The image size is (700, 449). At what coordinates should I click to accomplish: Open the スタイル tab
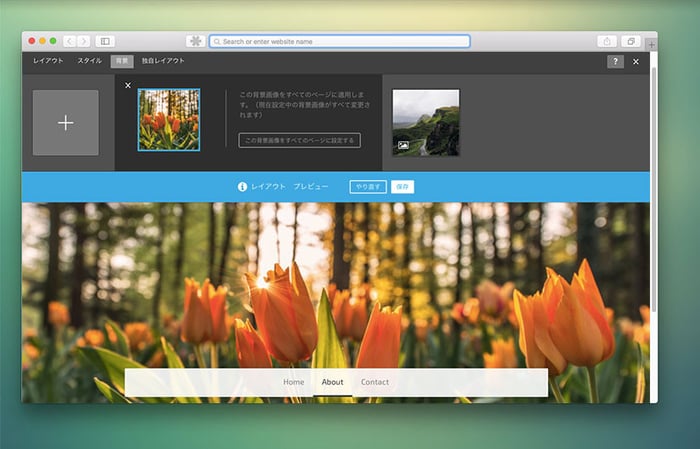89,61
